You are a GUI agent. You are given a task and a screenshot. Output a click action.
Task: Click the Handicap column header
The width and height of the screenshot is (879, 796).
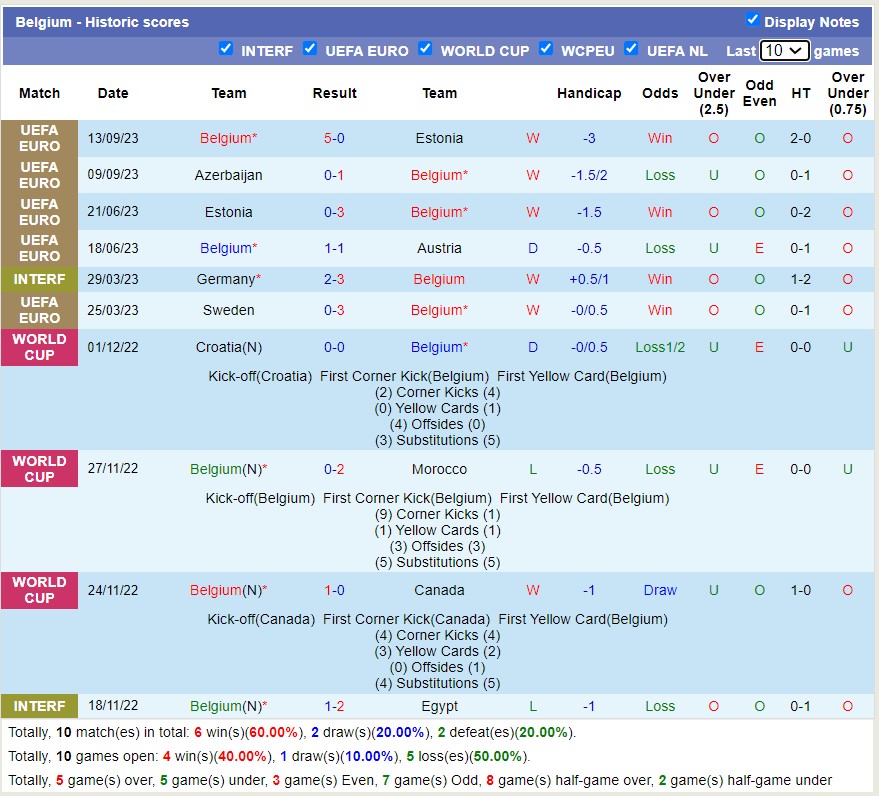(x=589, y=93)
